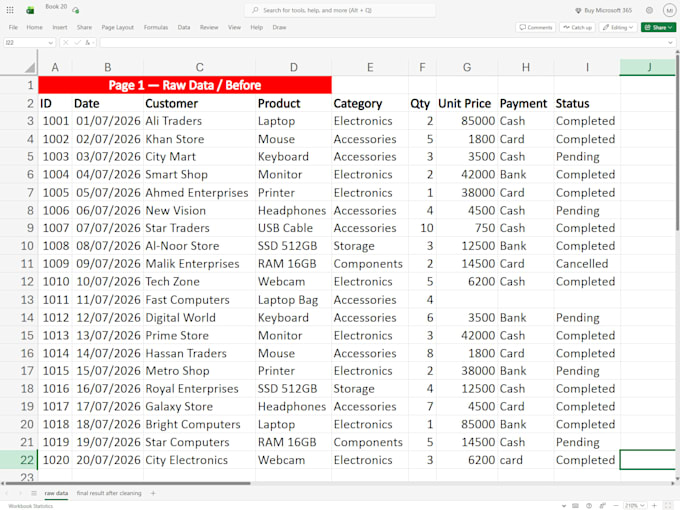
Task: Click the Customer header cell
Action: 199,103
